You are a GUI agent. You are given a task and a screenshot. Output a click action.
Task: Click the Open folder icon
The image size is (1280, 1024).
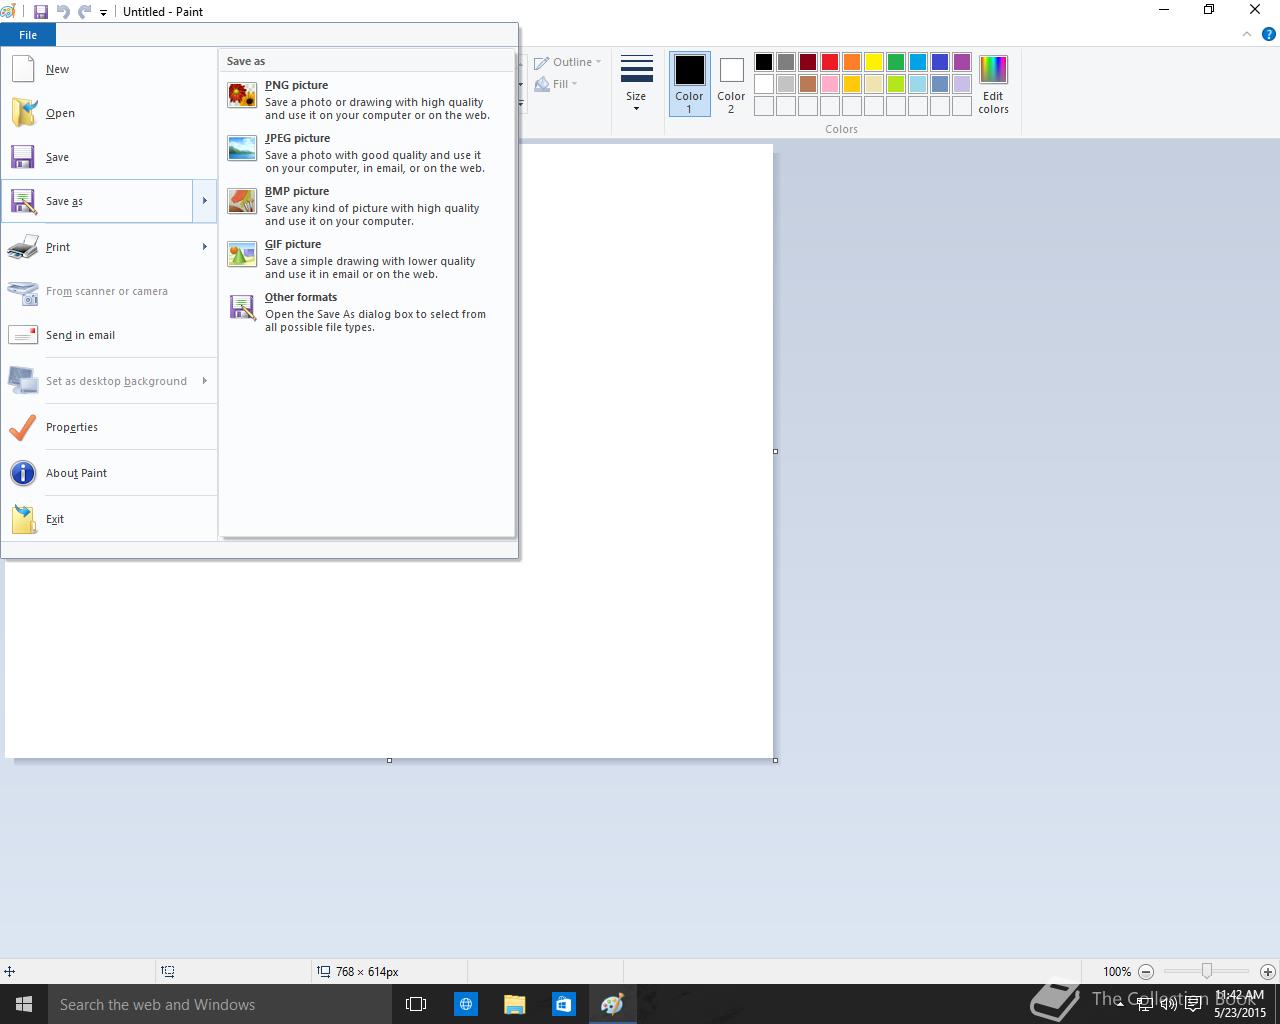[x=23, y=113]
